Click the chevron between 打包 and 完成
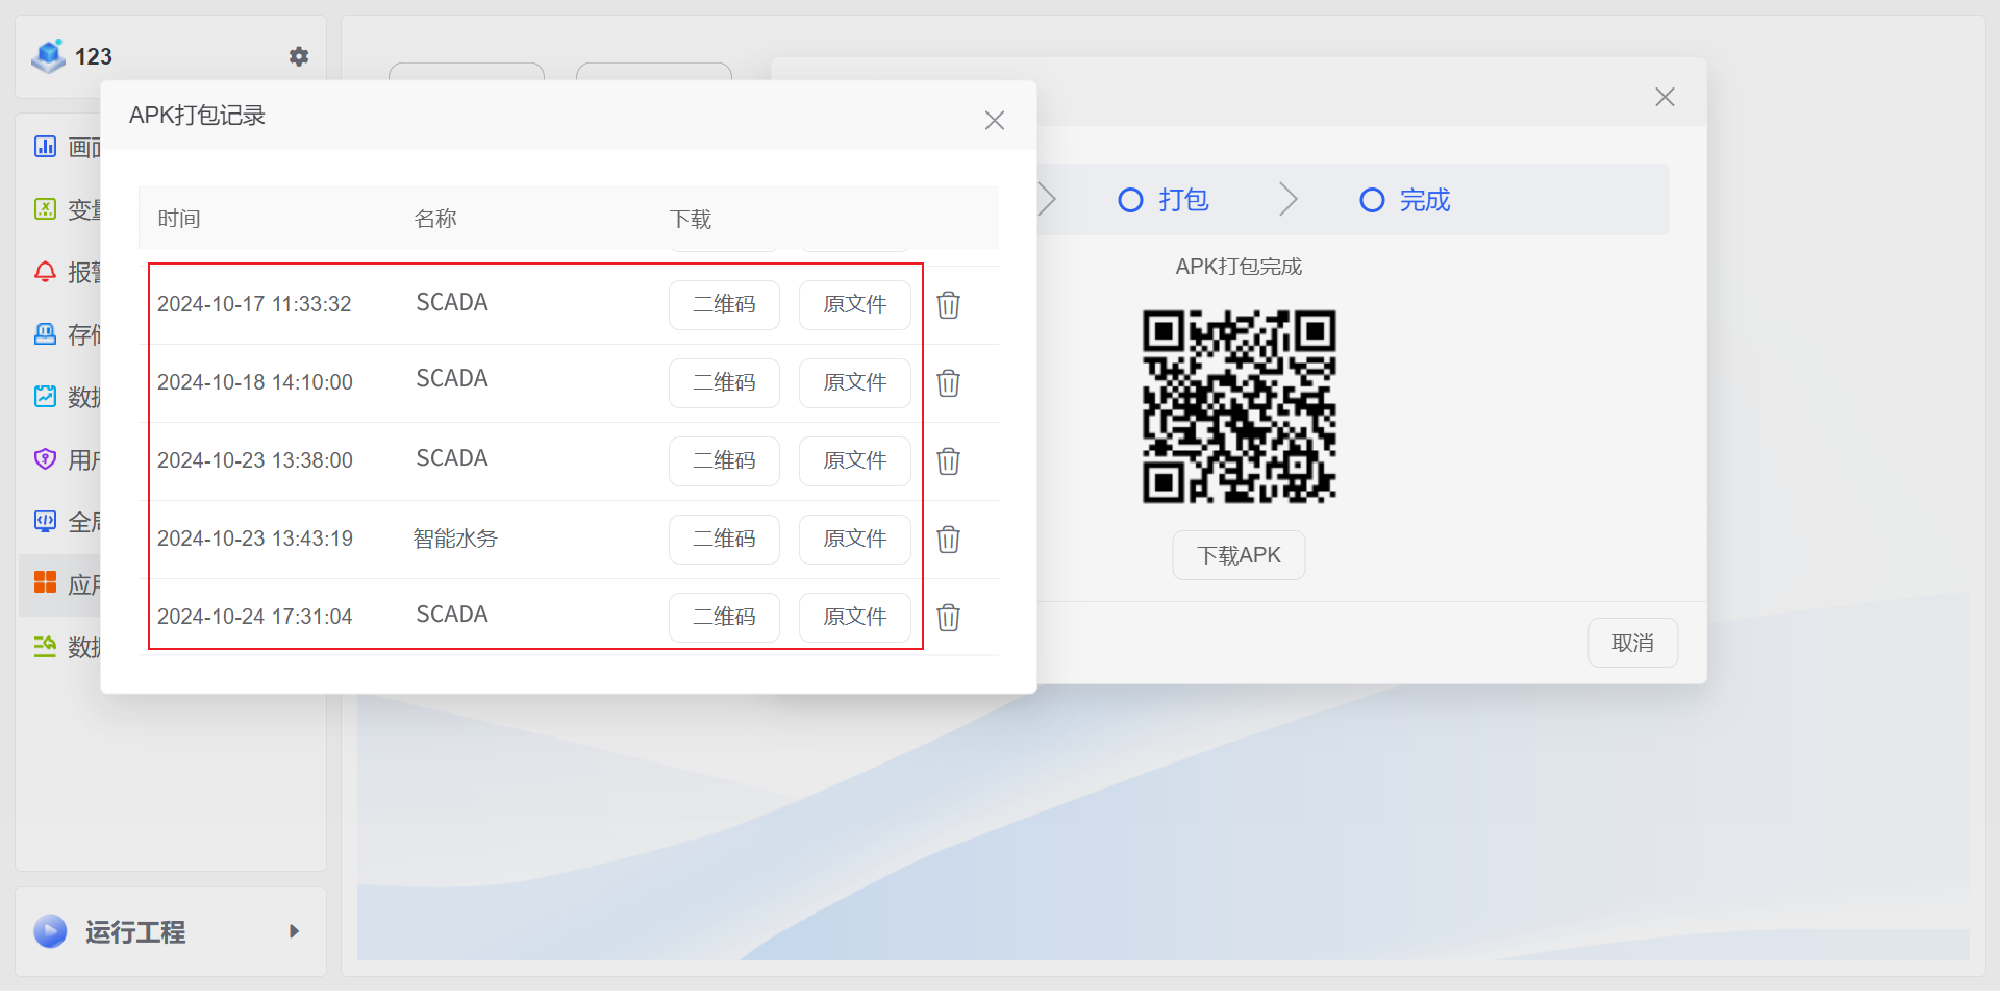Viewport: 2000px width, 991px height. coord(1288,200)
